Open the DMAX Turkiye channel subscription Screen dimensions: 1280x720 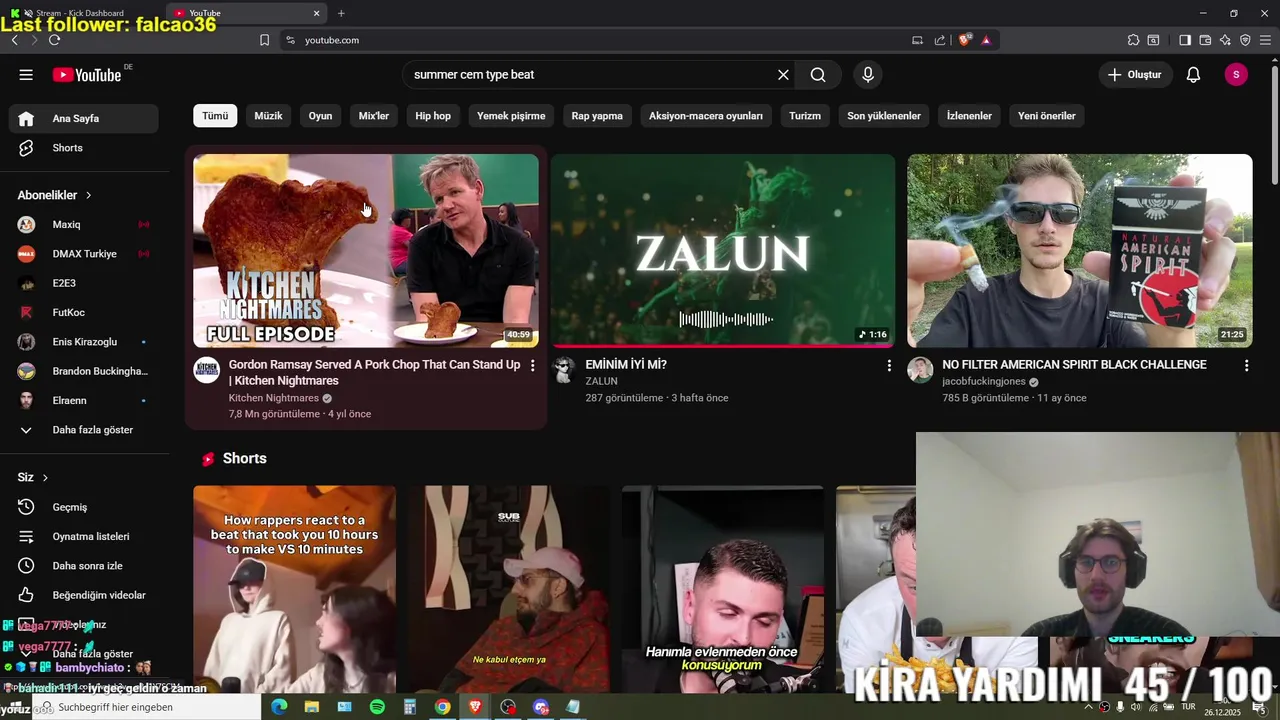click(84, 254)
